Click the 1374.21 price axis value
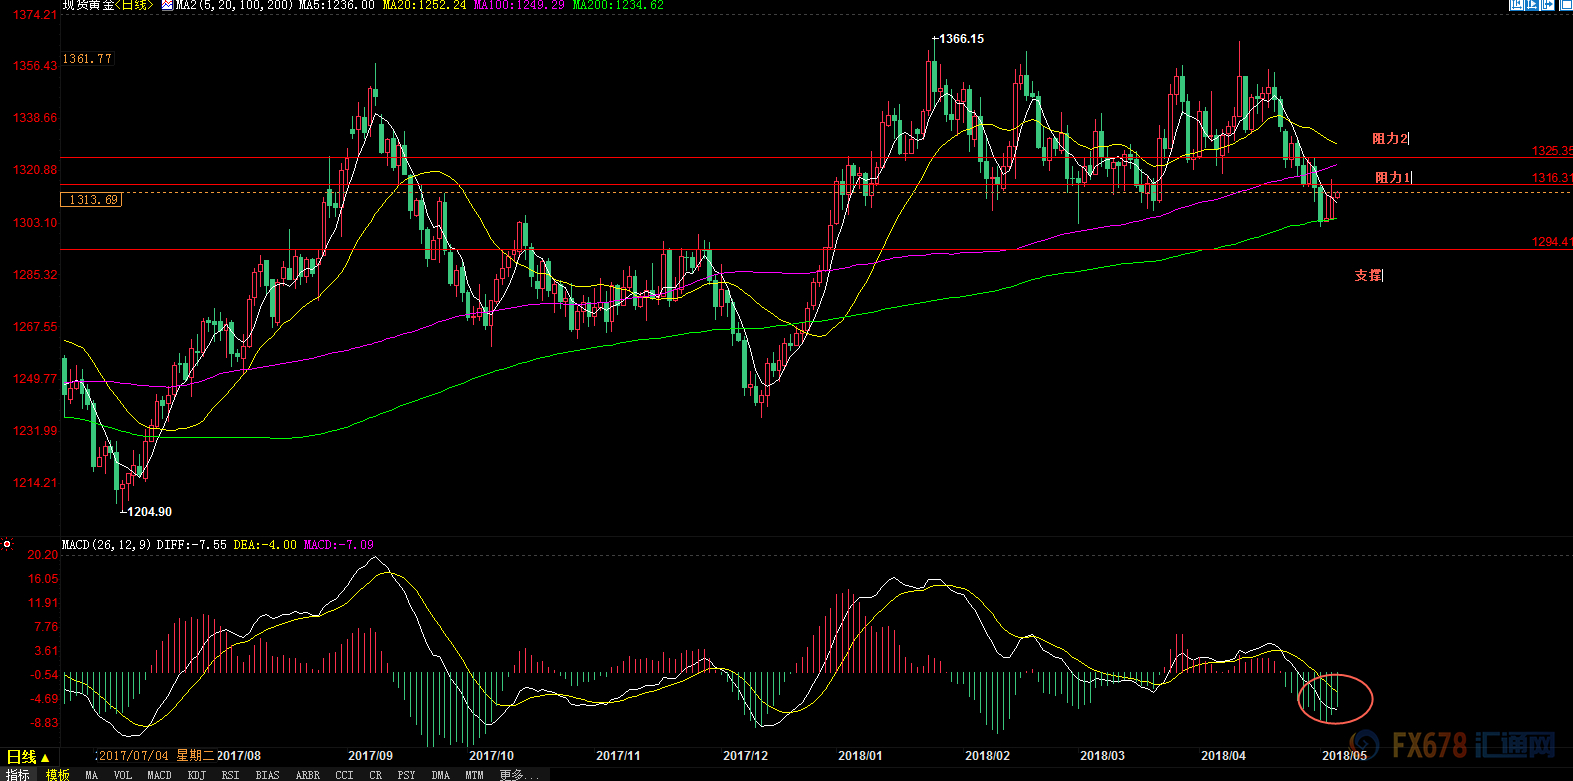 click(x=35, y=15)
